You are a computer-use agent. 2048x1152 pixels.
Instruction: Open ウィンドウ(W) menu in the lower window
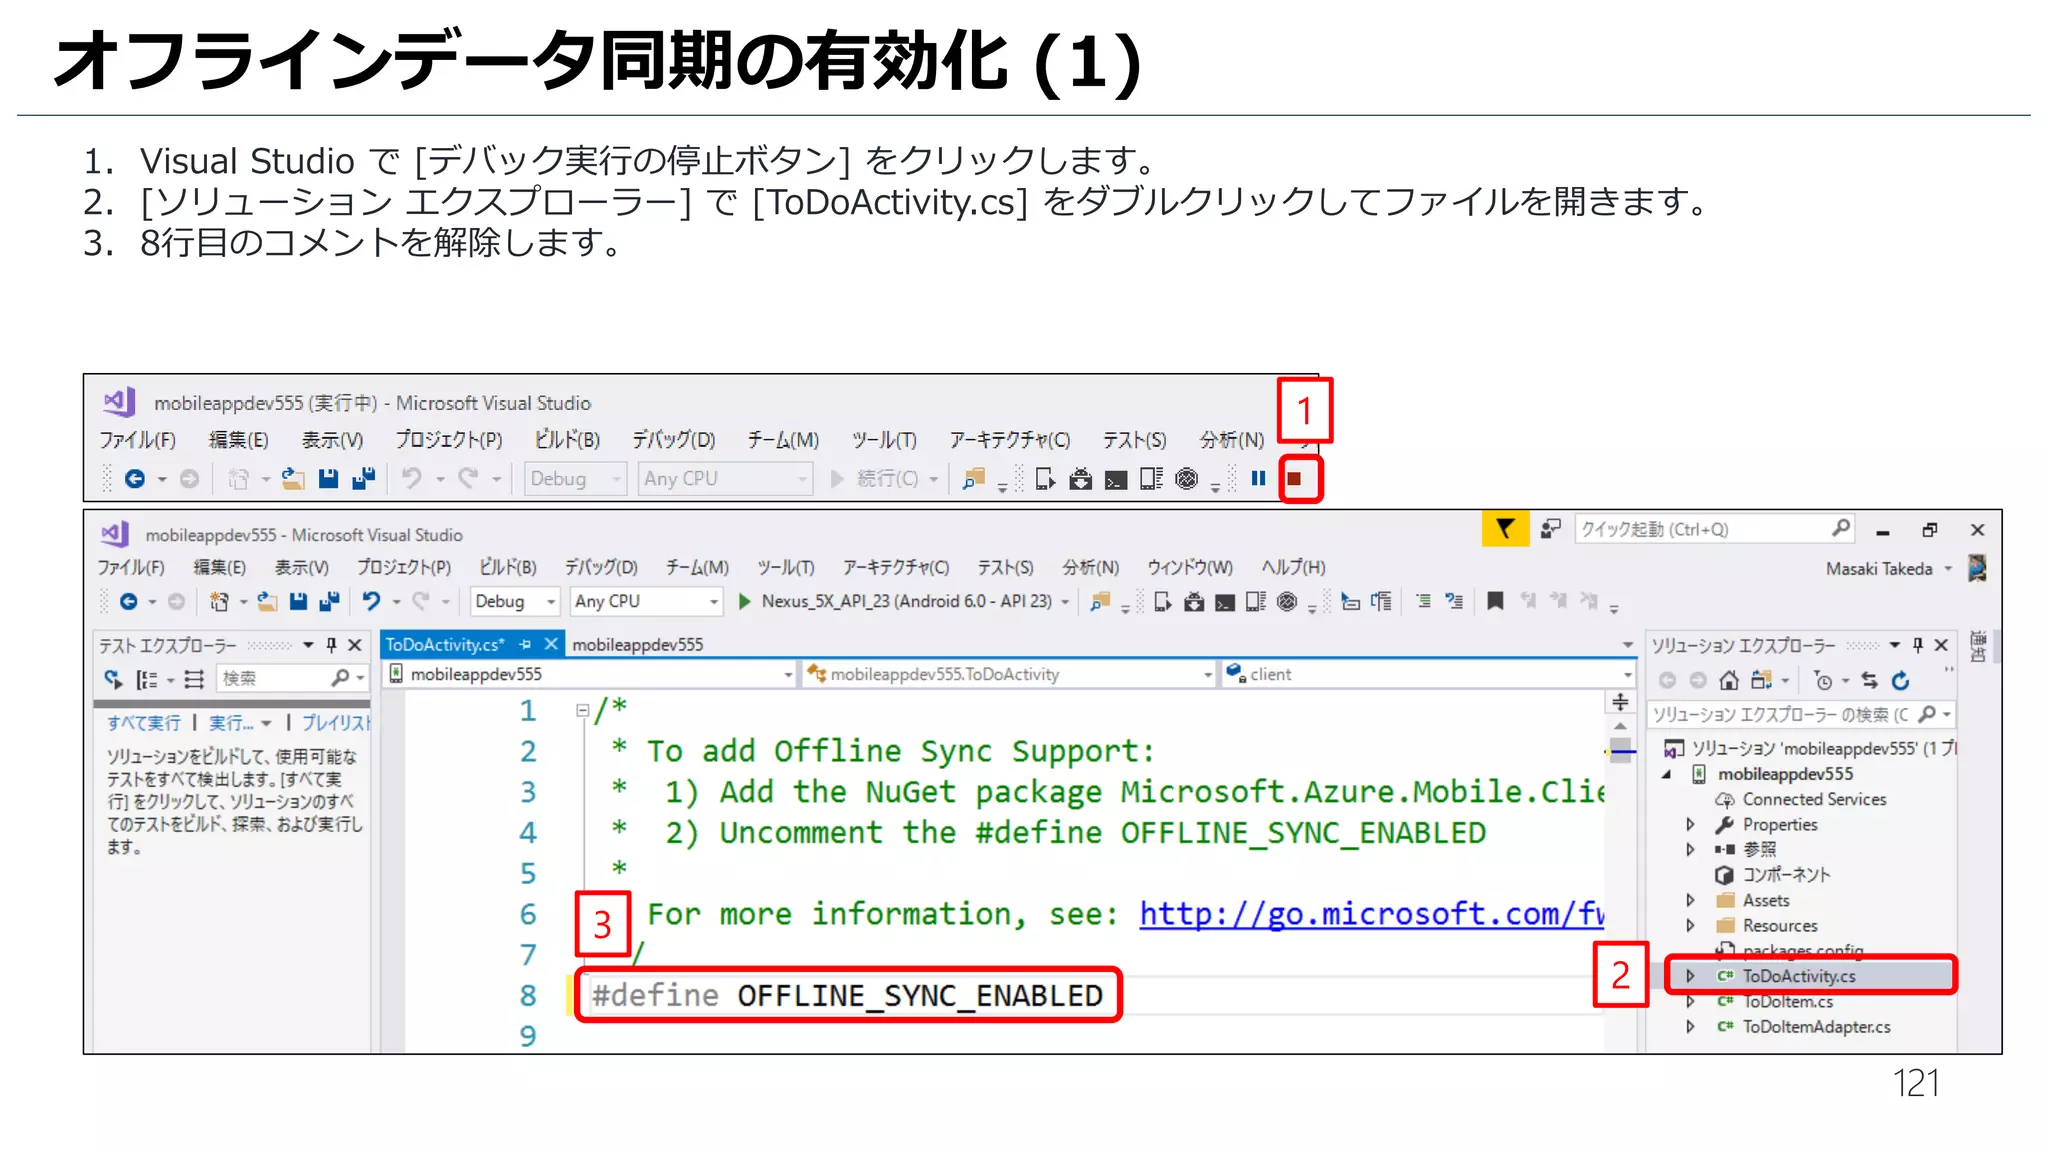click(x=1189, y=567)
